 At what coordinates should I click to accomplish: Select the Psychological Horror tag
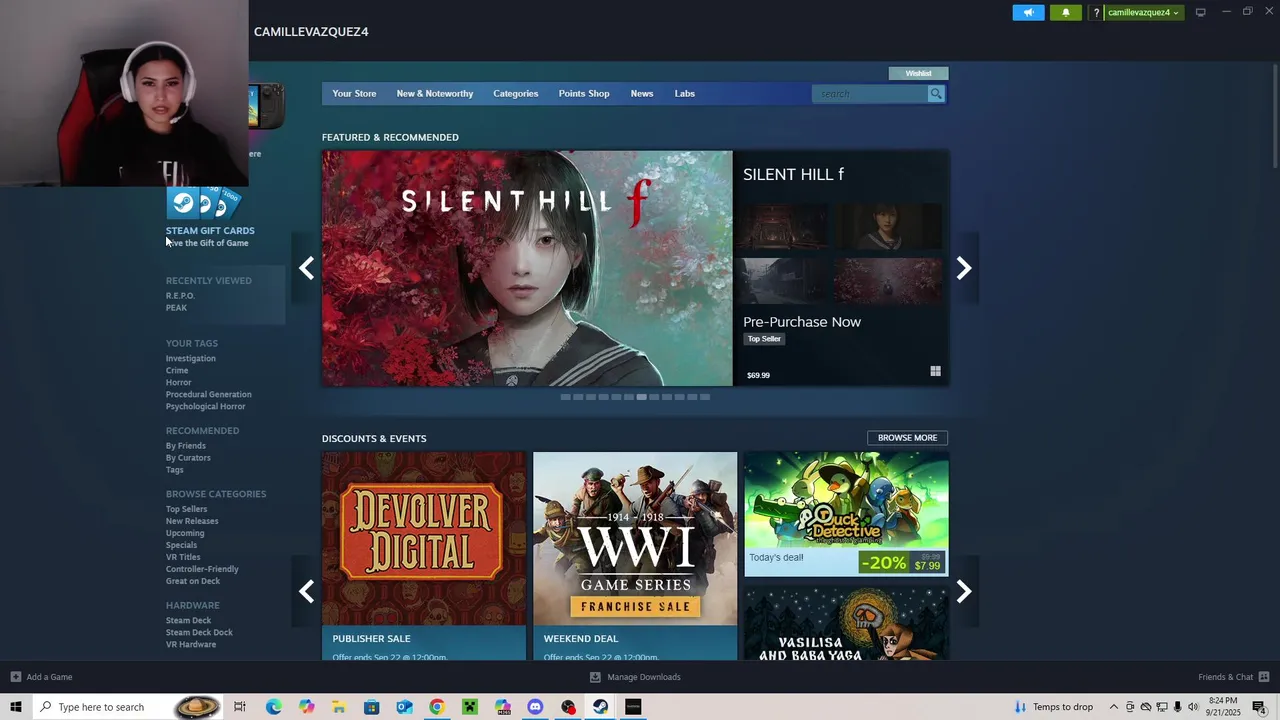pyautogui.click(x=205, y=407)
